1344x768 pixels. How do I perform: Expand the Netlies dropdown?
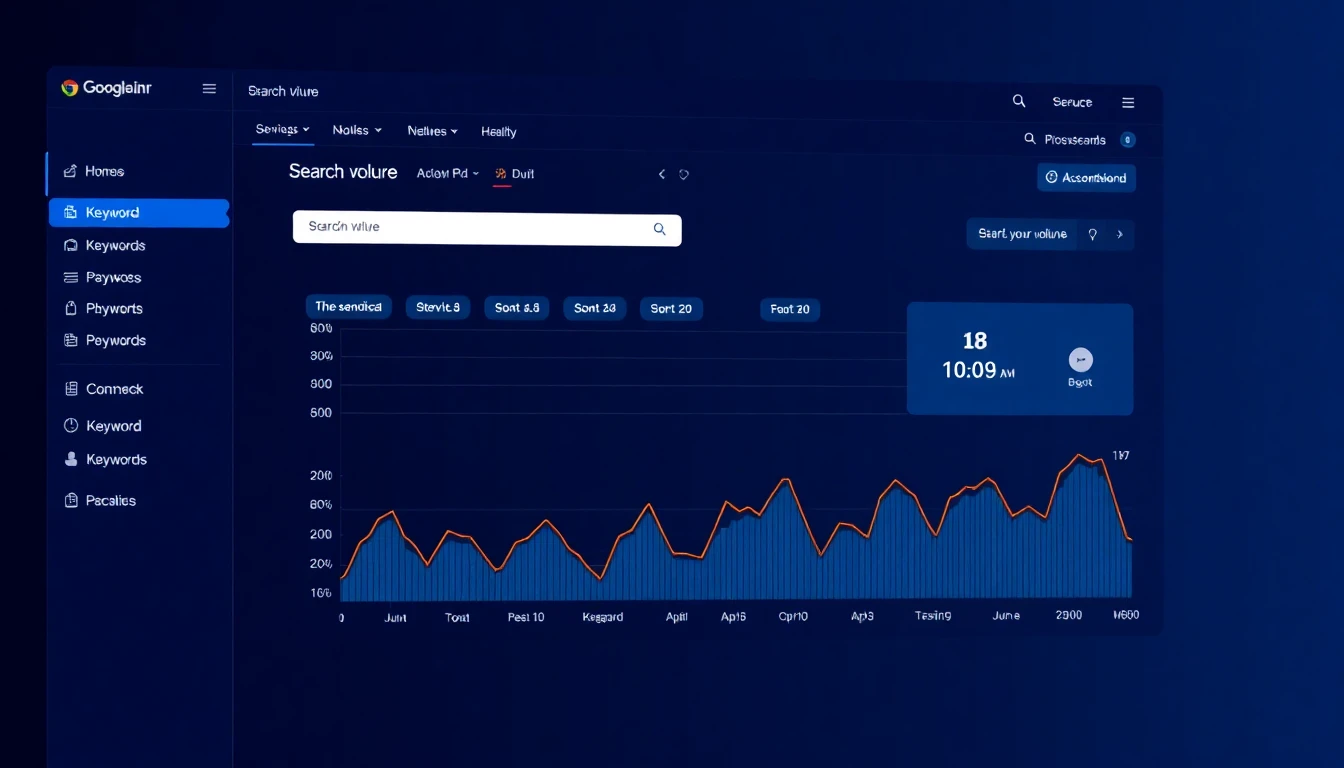tap(431, 130)
